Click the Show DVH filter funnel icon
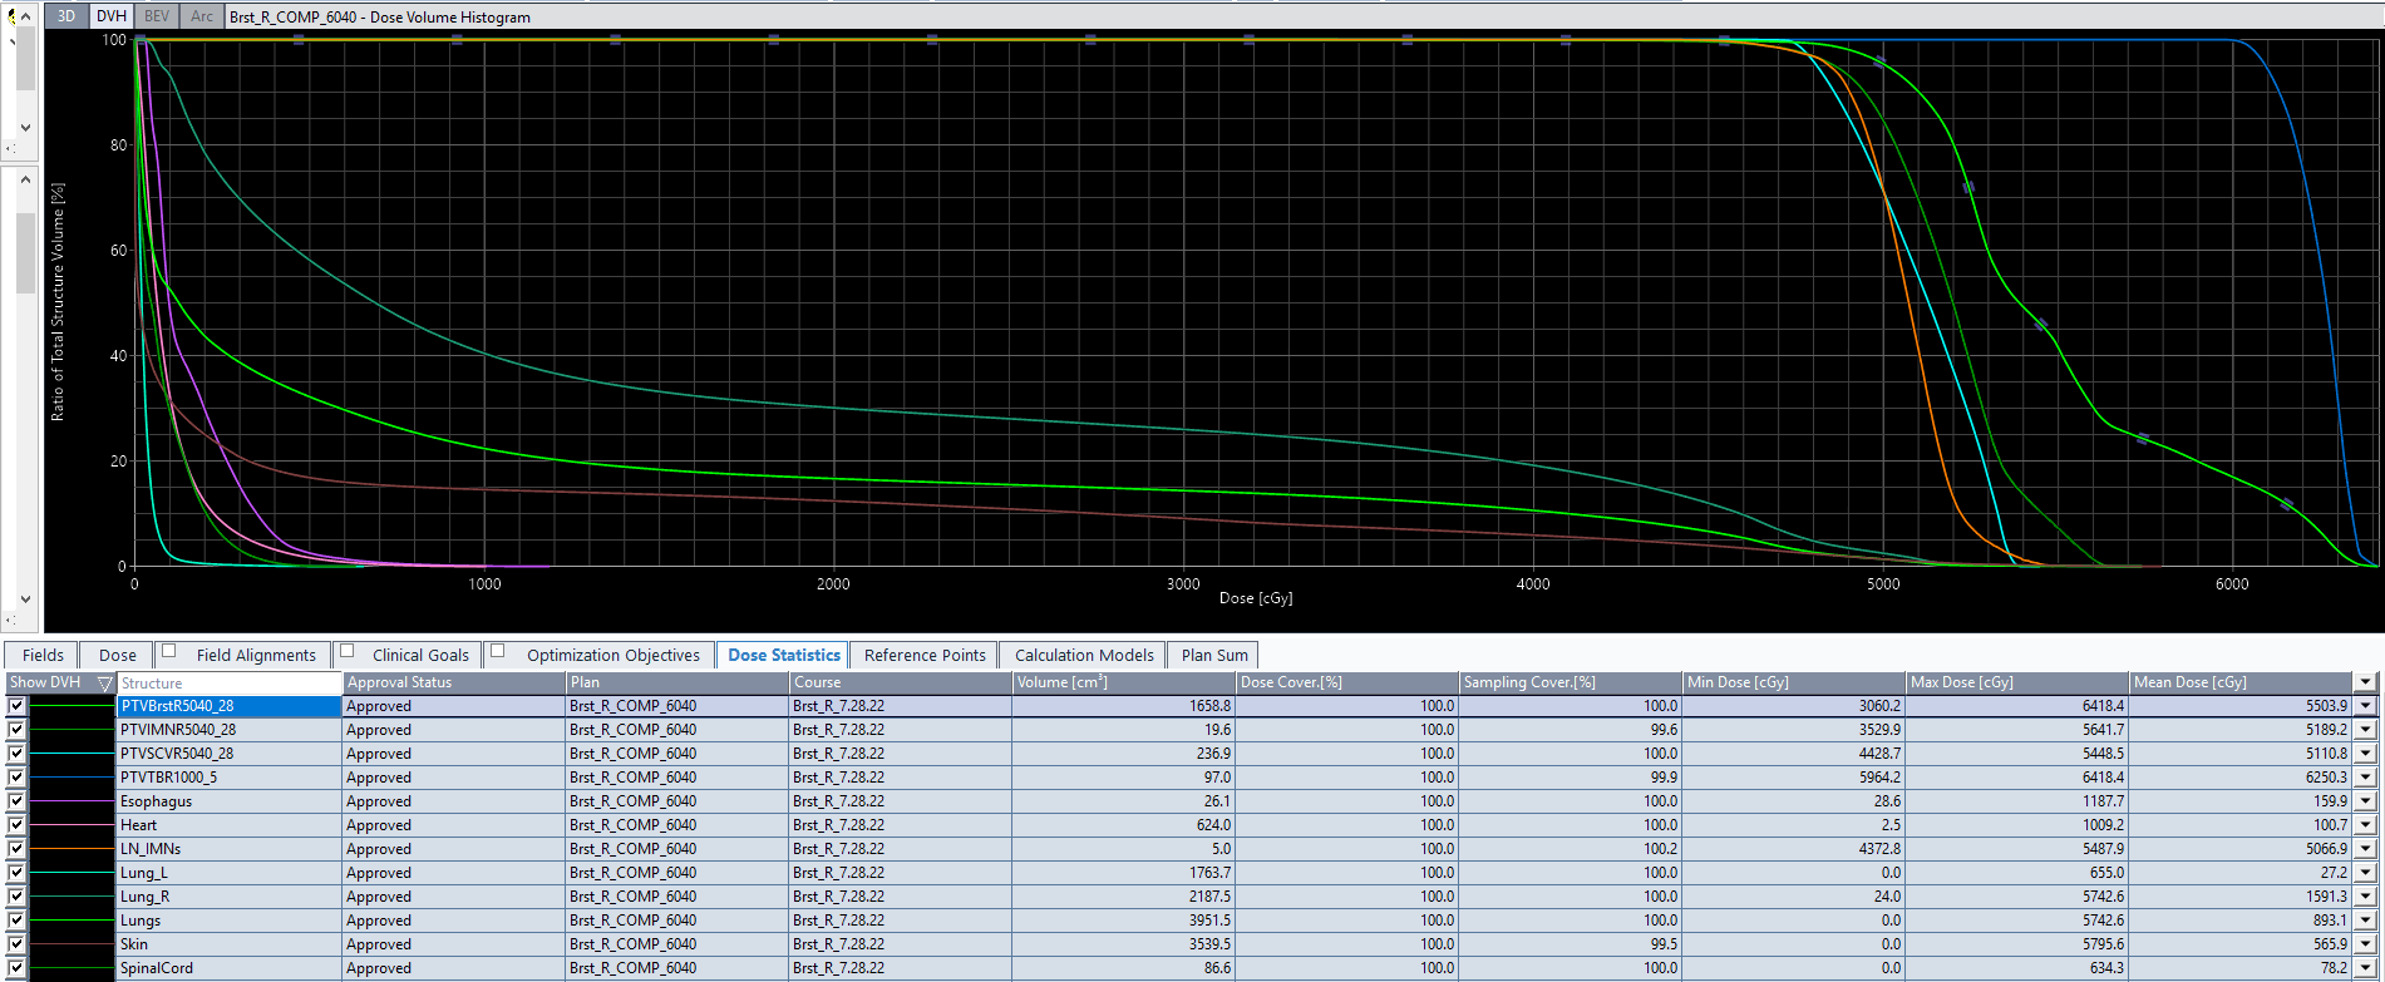Image resolution: width=2385 pixels, height=982 pixels. (x=104, y=683)
